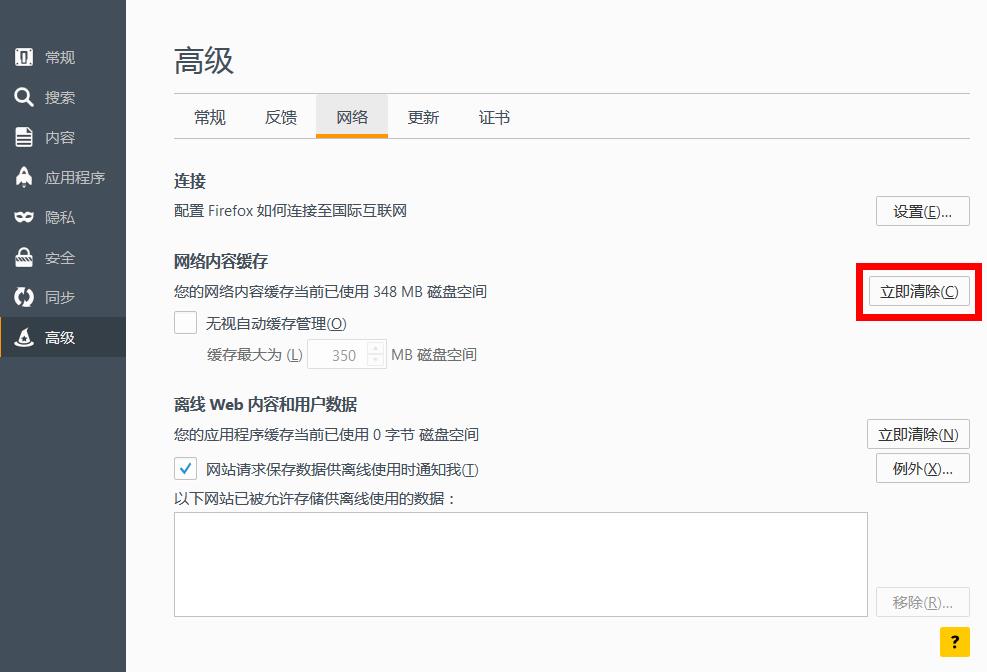Click the 缓存最大为 (L) label

tap(255, 355)
